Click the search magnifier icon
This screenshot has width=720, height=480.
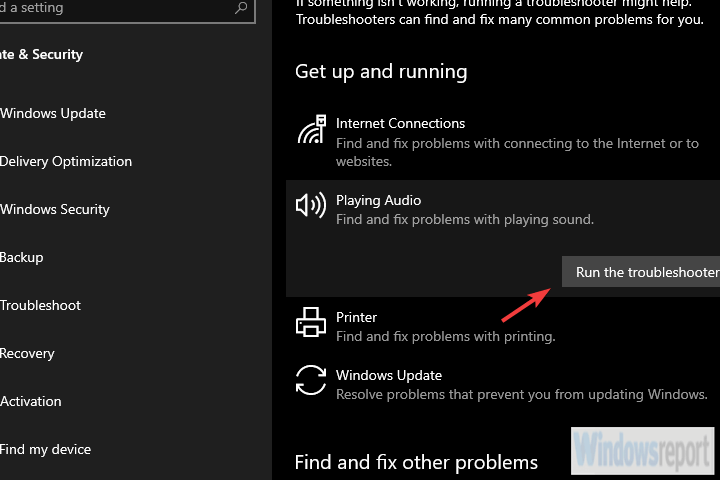click(241, 7)
